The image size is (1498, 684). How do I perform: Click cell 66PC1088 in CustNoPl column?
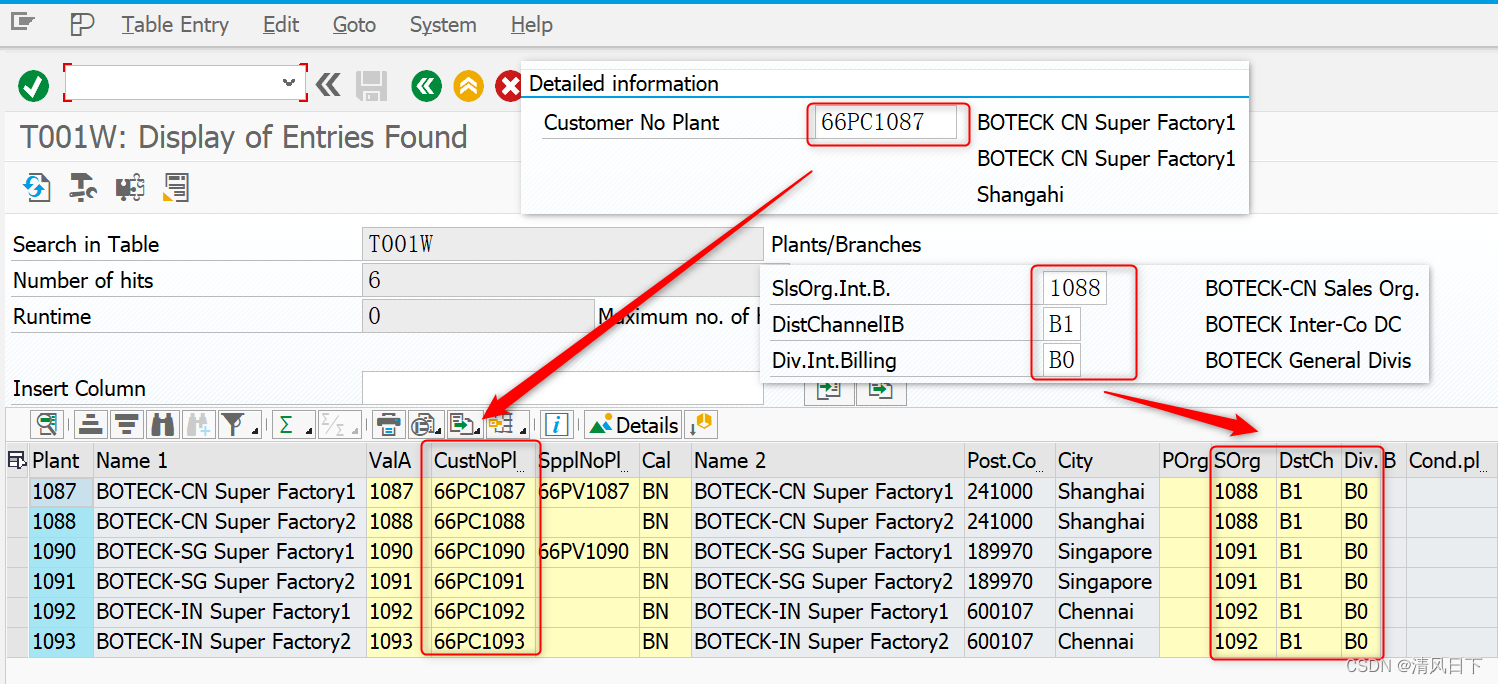(481, 522)
